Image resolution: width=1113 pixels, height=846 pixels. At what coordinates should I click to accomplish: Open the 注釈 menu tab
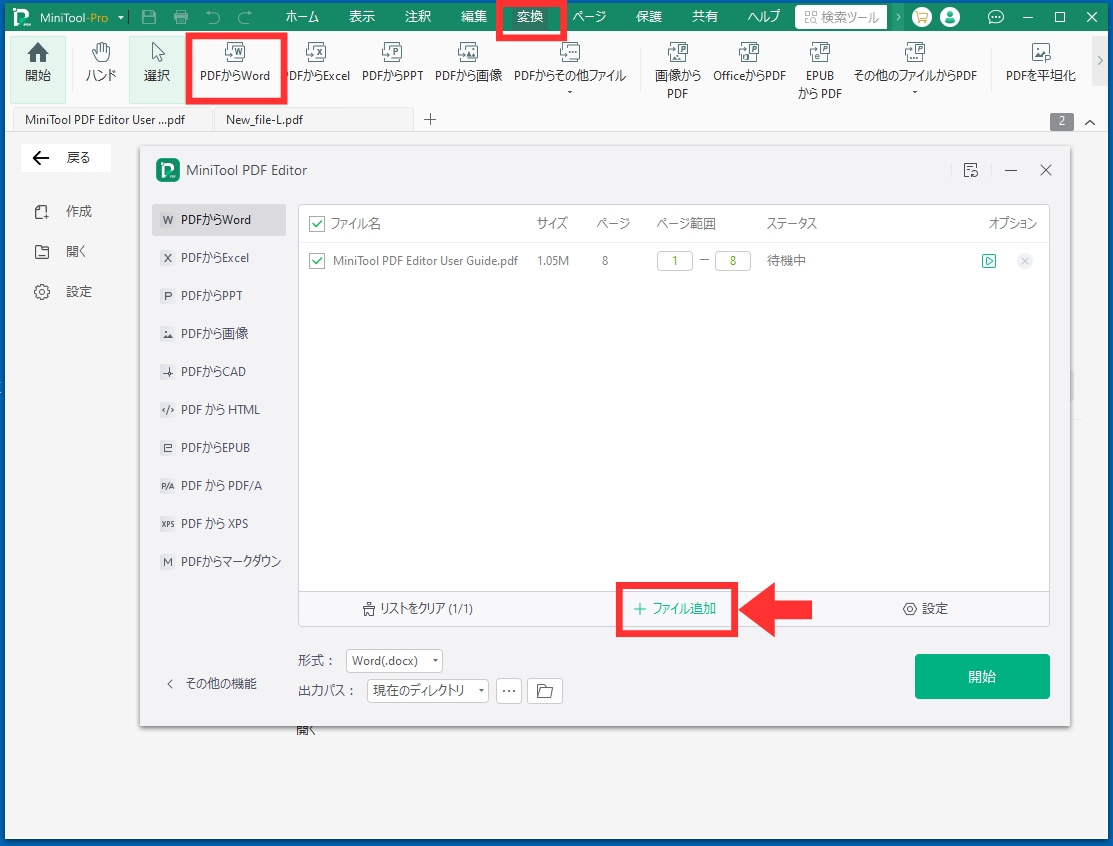(x=417, y=17)
